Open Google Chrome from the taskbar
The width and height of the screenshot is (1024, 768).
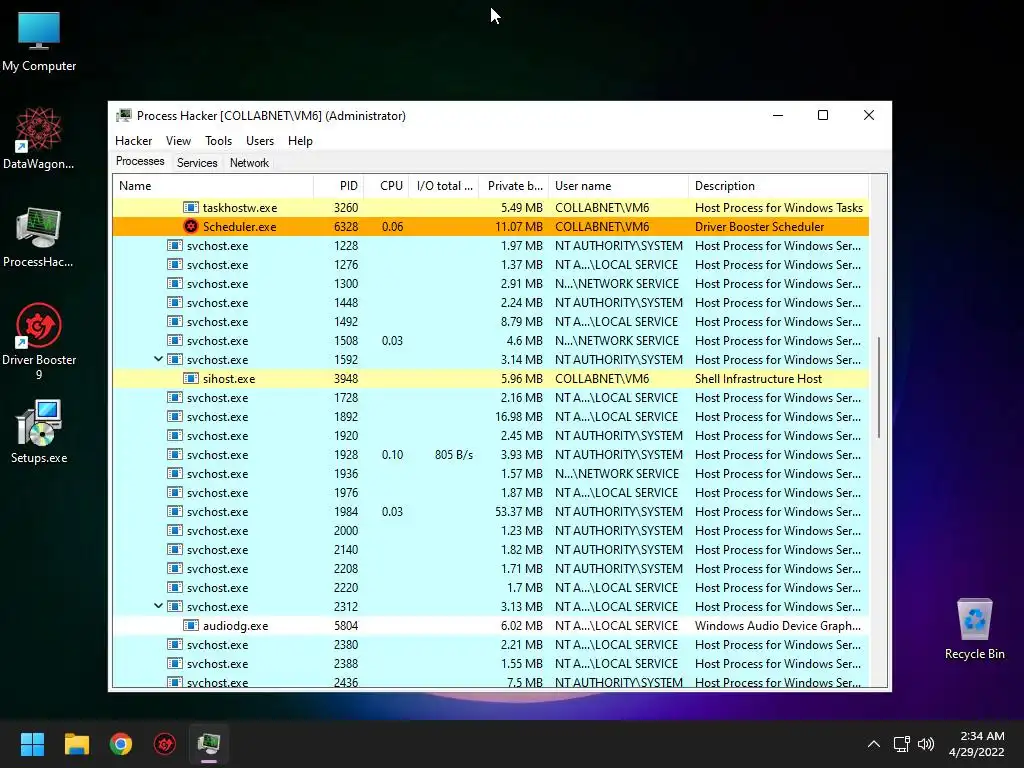click(x=121, y=744)
